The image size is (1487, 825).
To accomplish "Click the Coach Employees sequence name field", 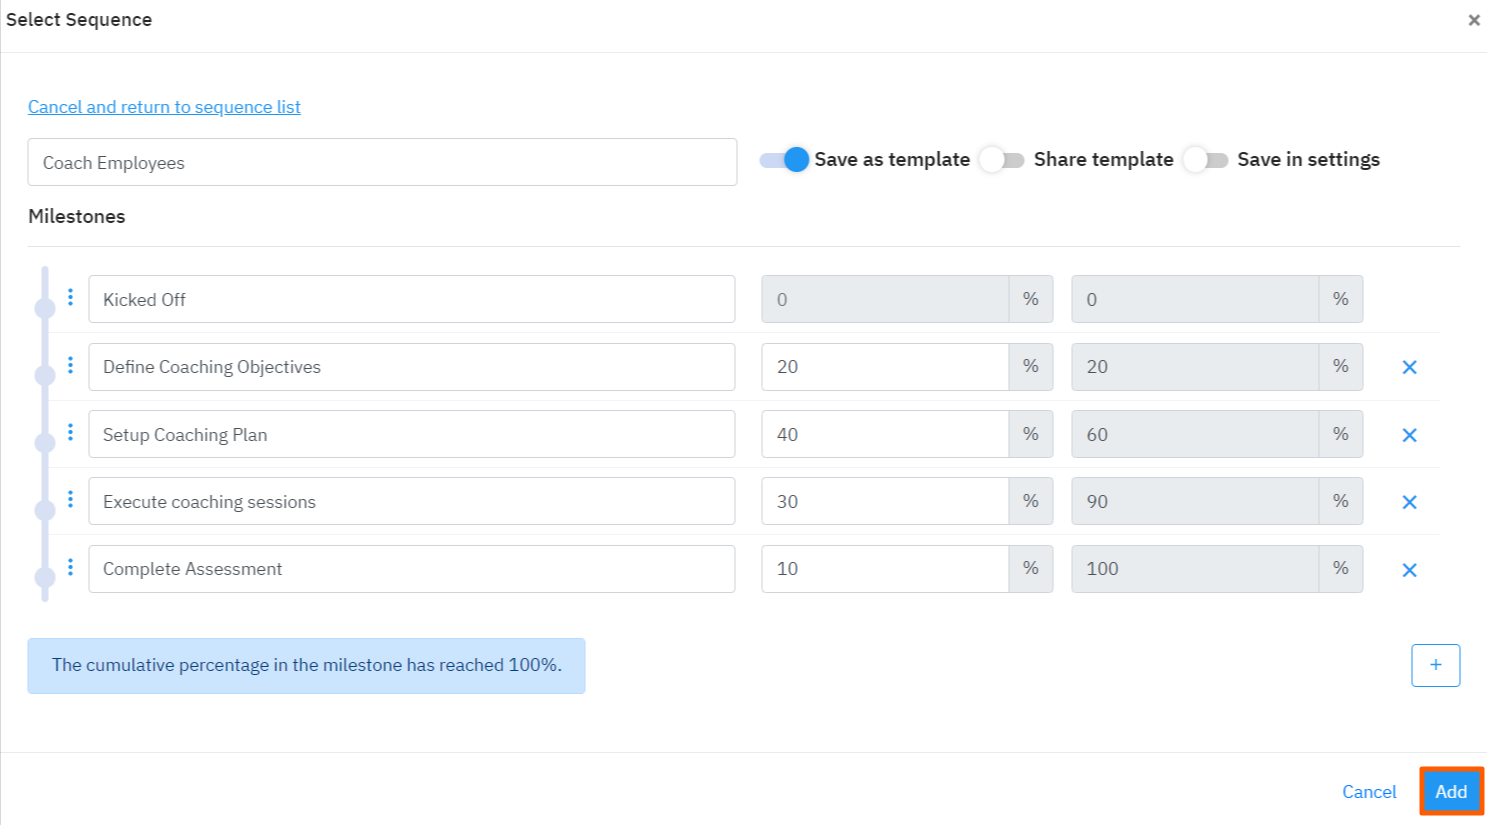I will [380, 162].
